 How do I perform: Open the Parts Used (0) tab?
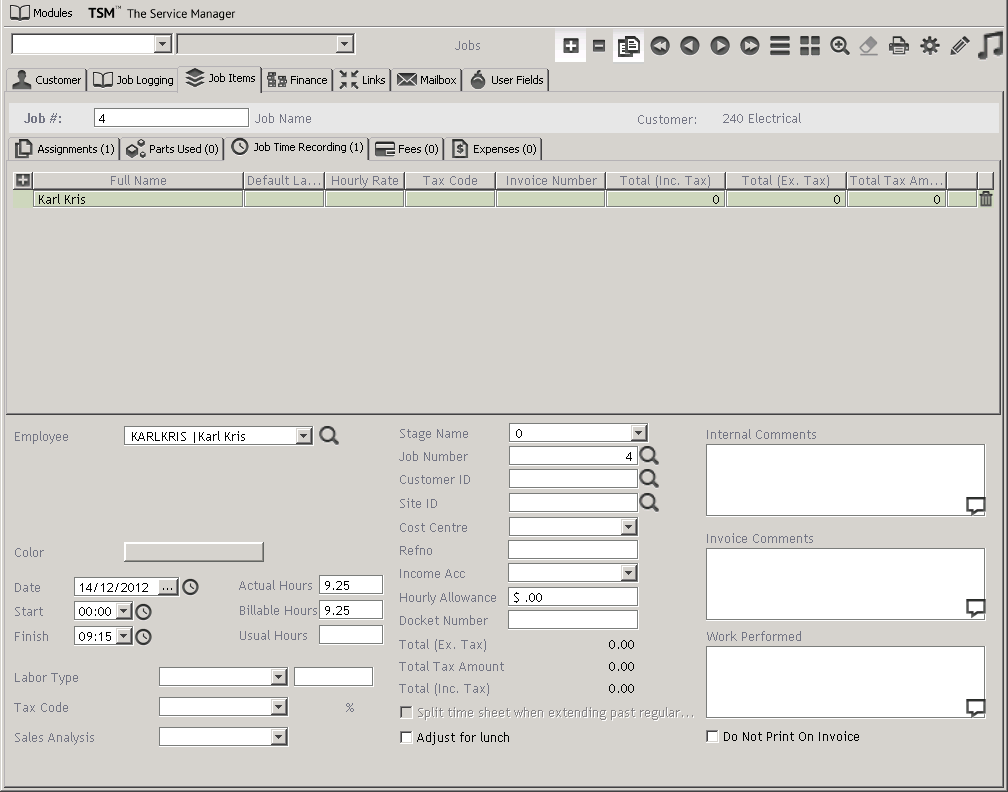173,149
